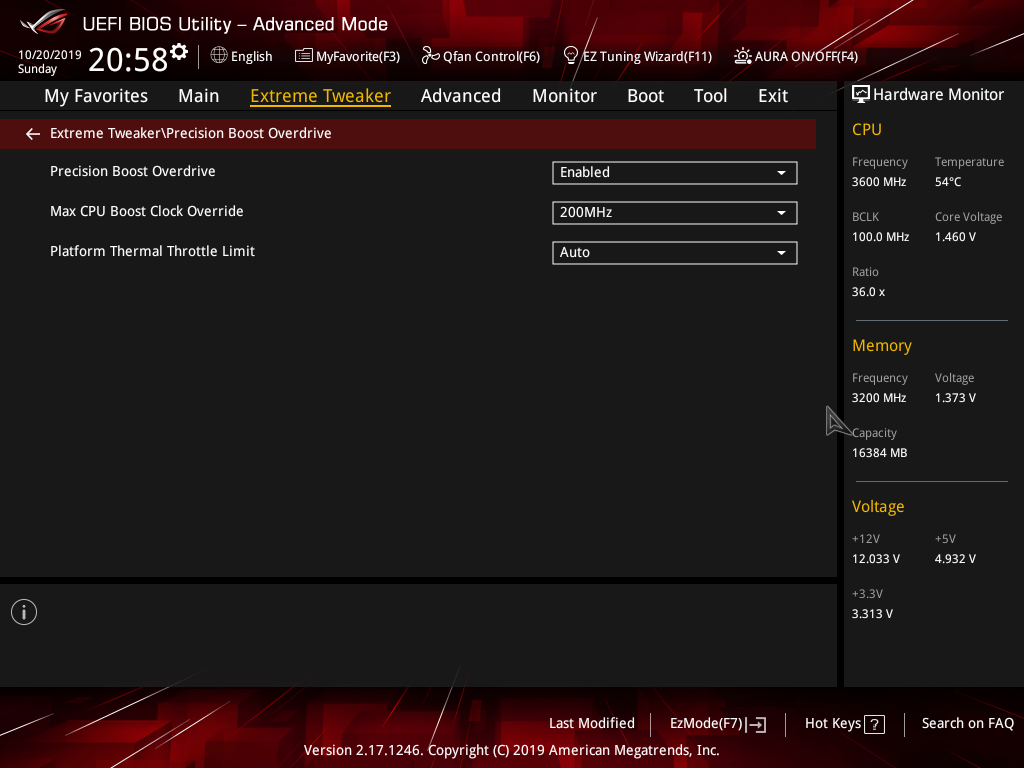Screen dimensions: 1024x768
Task: Open the Exit tab
Action: 773,96
